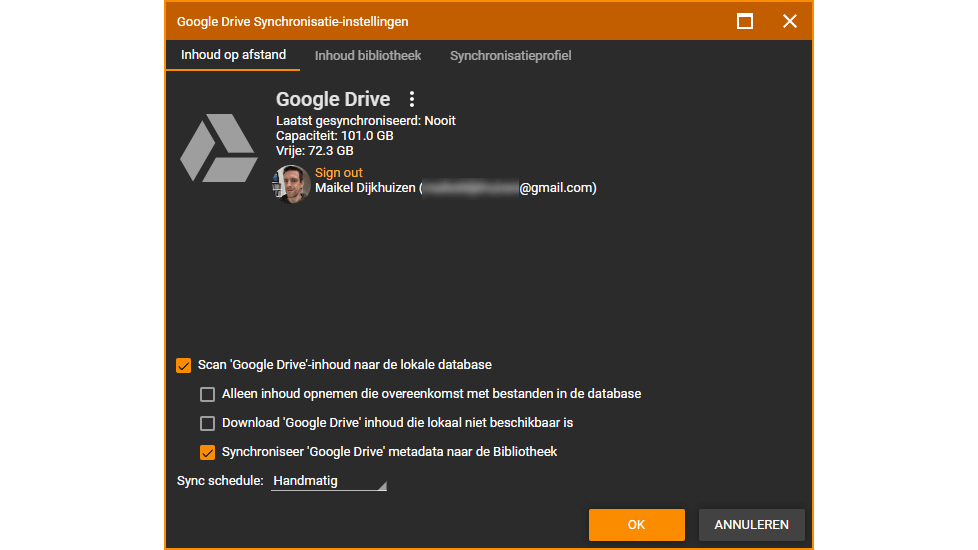Click the ANNULEREN button
The width and height of the screenshot is (978, 550).
pyautogui.click(x=751, y=524)
